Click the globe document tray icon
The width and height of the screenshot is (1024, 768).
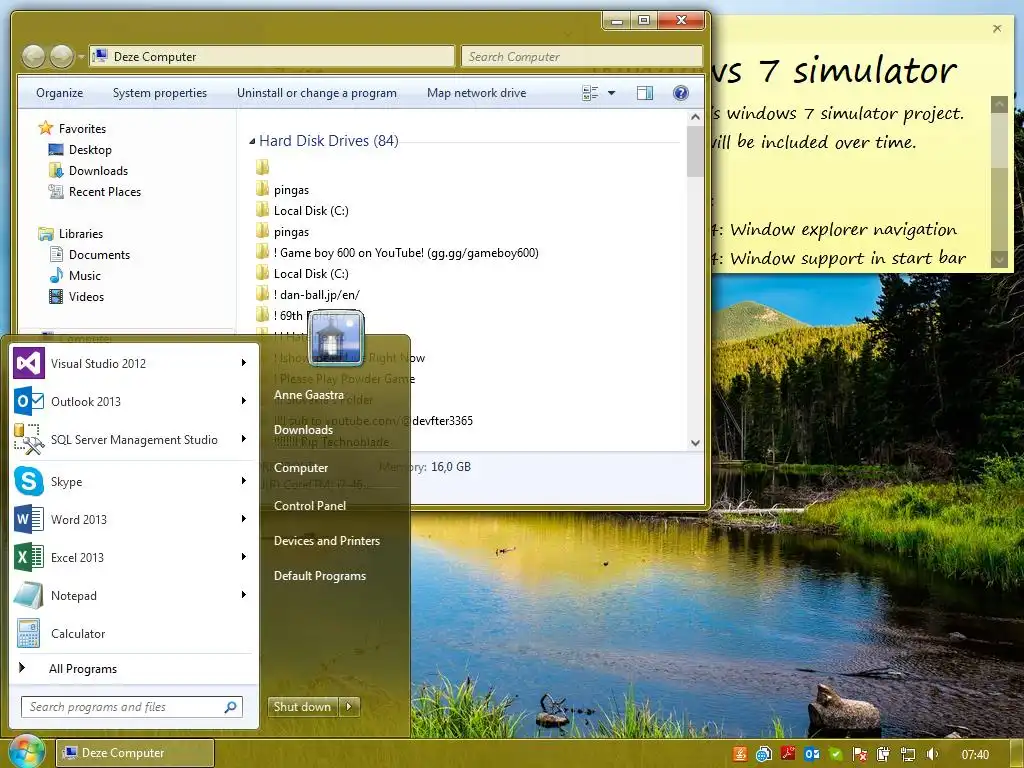pyautogui.click(x=764, y=754)
